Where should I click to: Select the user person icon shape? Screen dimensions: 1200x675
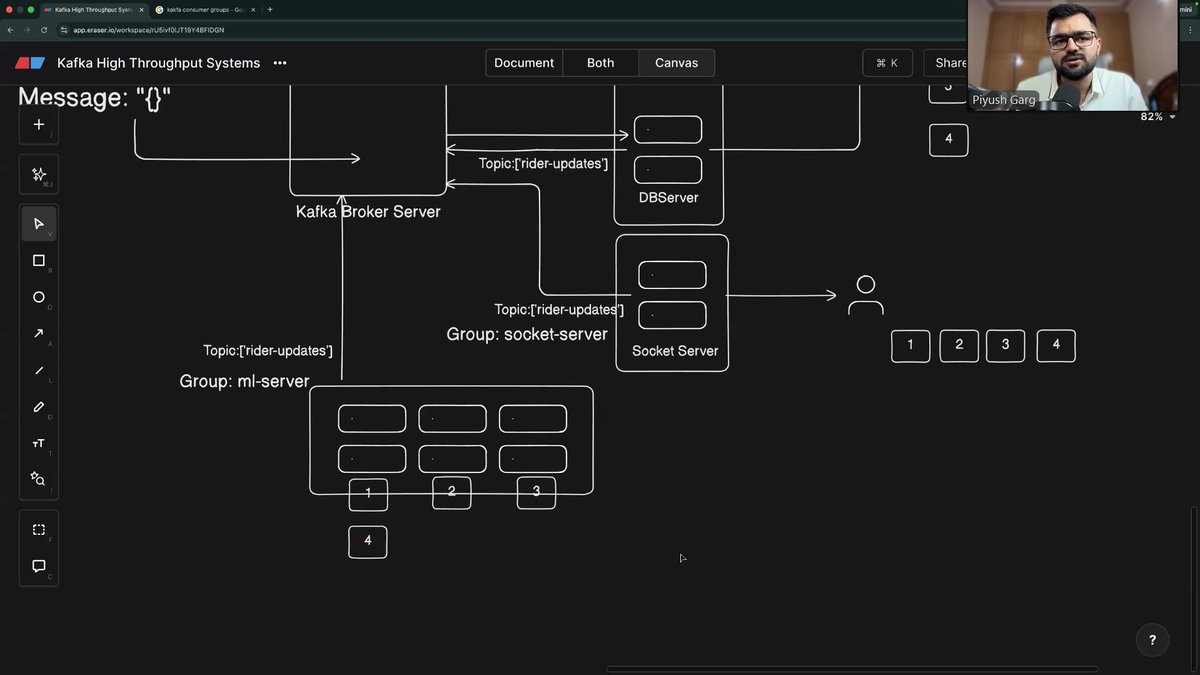pos(866,296)
